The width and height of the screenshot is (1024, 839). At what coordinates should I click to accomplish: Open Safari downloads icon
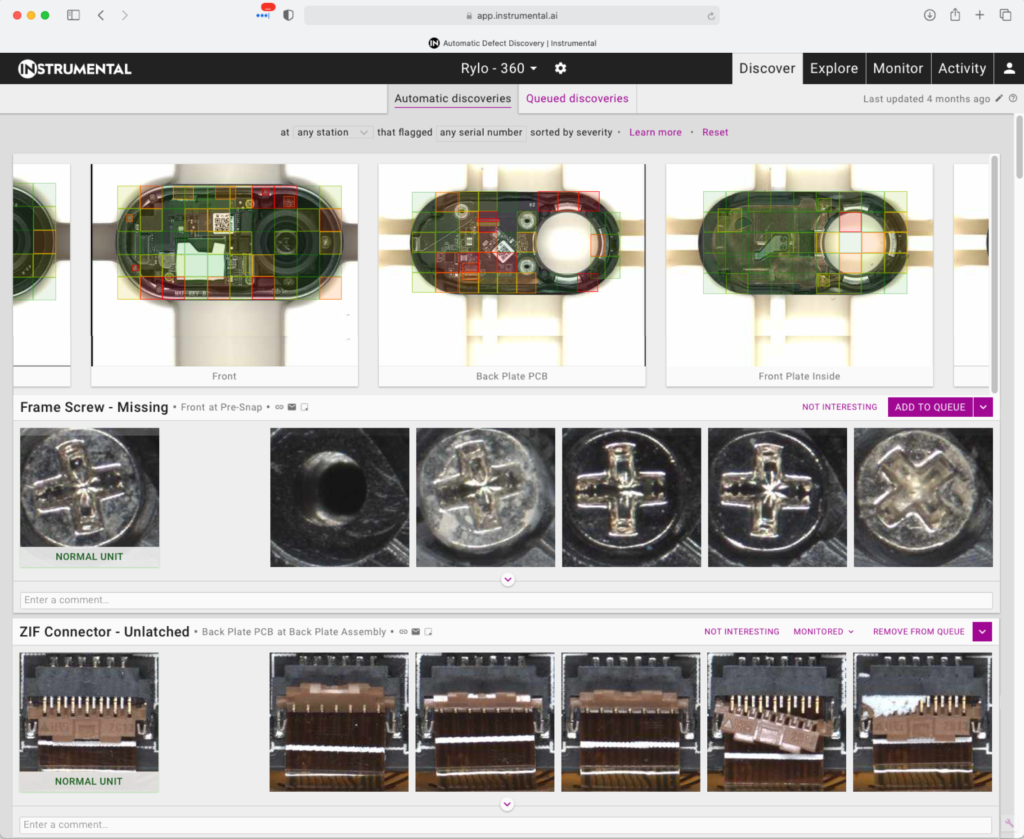tap(929, 15)
